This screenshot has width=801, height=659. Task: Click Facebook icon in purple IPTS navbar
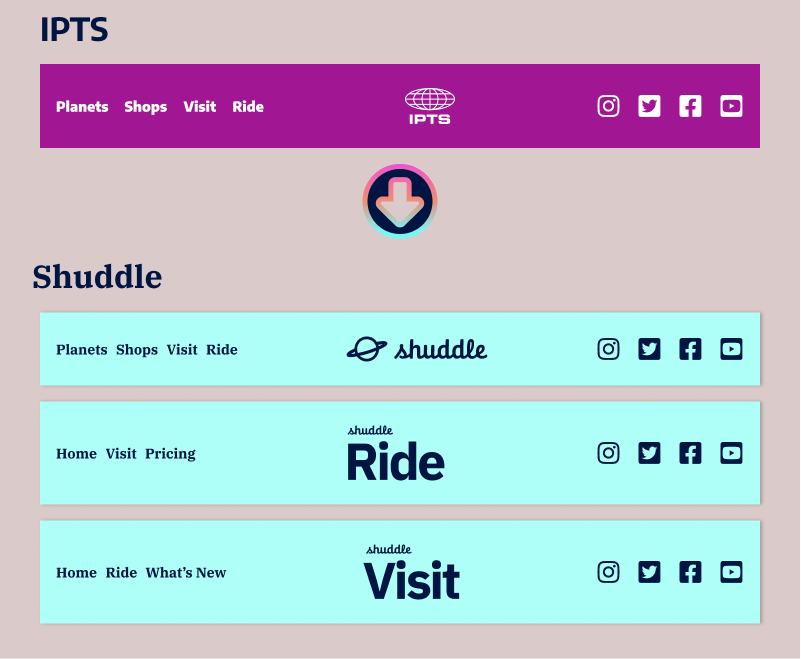(690, 106)
